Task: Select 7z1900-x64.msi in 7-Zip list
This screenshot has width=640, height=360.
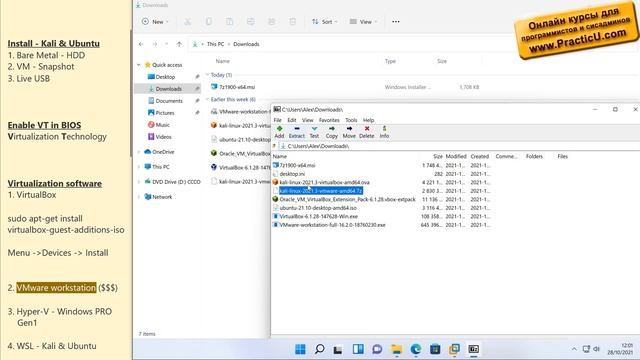Action: pyautogui.click(x=297, y=165)
